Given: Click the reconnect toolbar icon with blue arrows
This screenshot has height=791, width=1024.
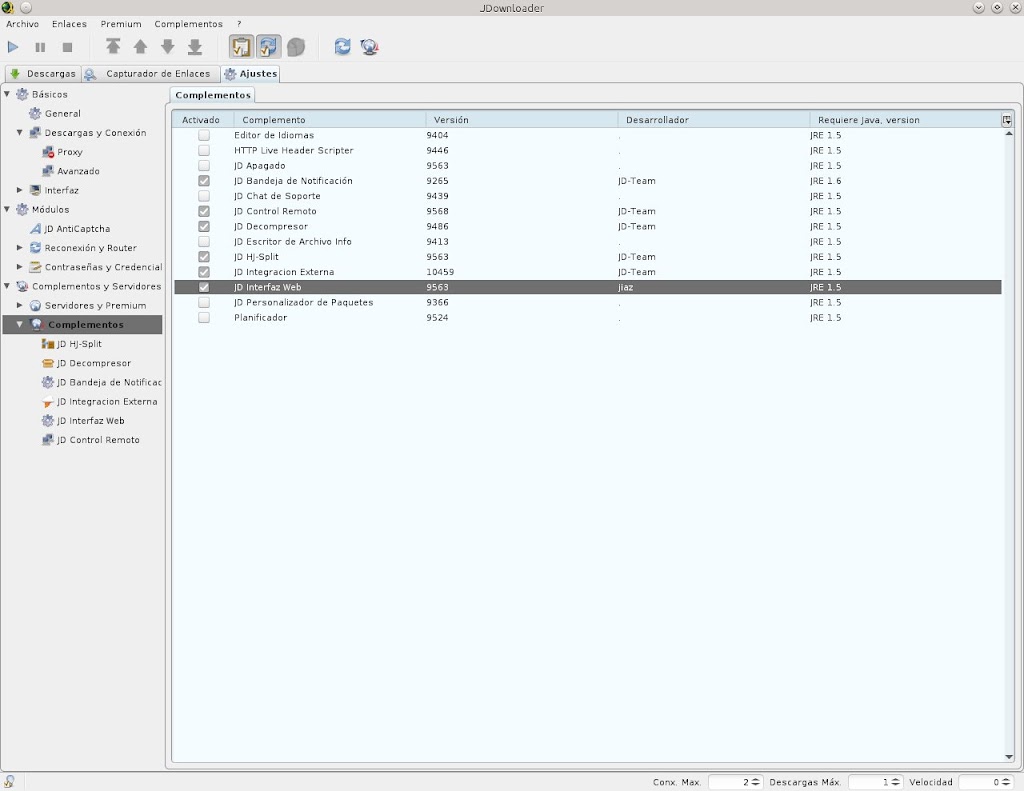Looking at the screenshot, I should click(x=343, y=47).
